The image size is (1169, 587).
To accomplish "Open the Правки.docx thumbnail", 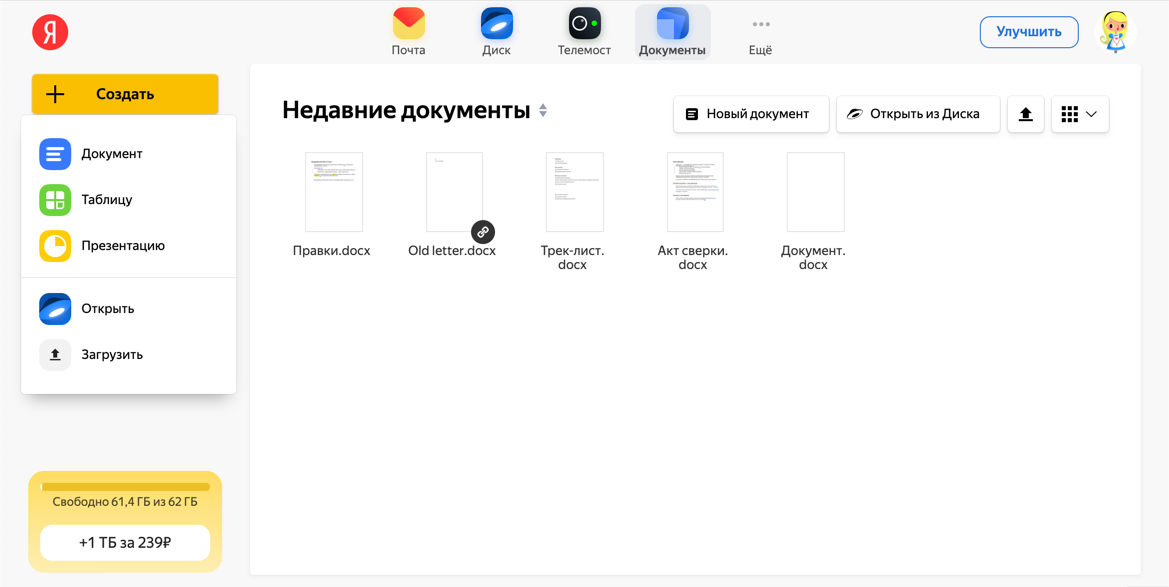I will (334, 192).
